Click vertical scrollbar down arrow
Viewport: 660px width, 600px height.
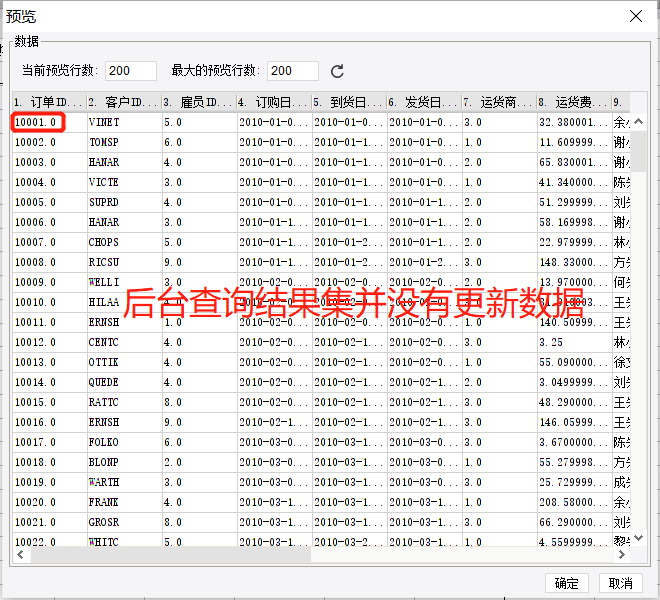639,538
